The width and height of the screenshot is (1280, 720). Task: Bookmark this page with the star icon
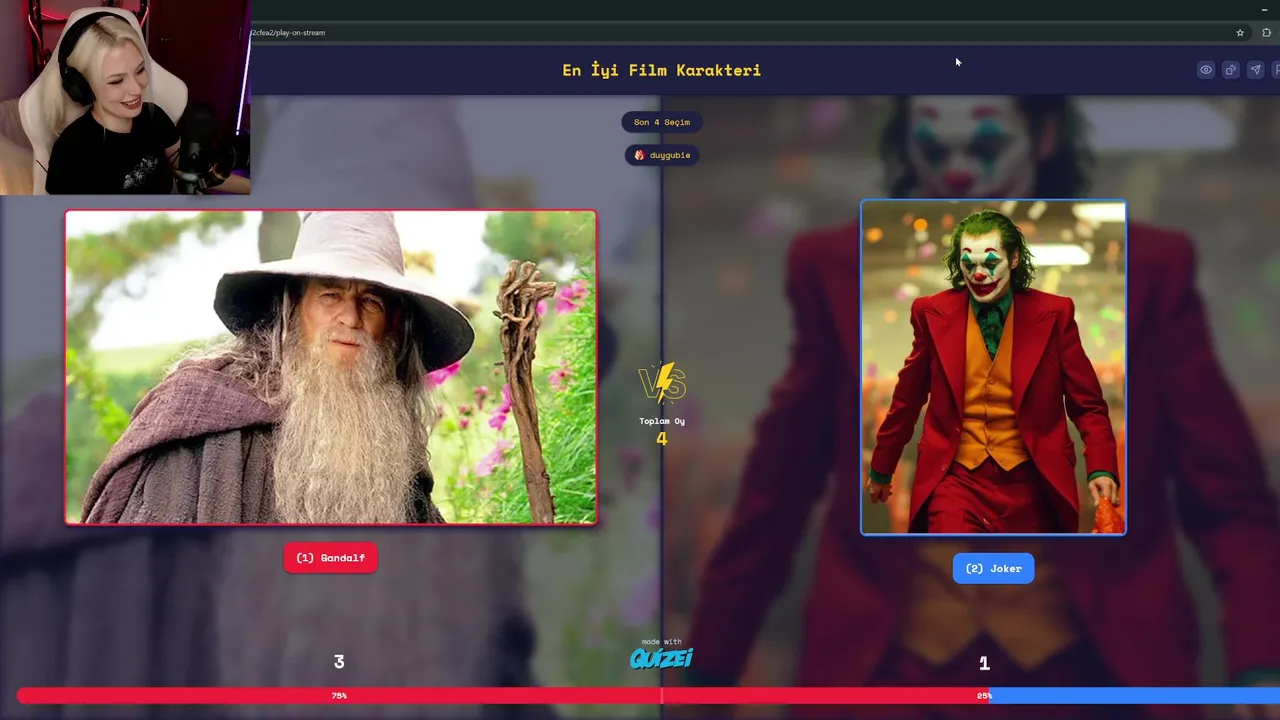point(1240,33)
